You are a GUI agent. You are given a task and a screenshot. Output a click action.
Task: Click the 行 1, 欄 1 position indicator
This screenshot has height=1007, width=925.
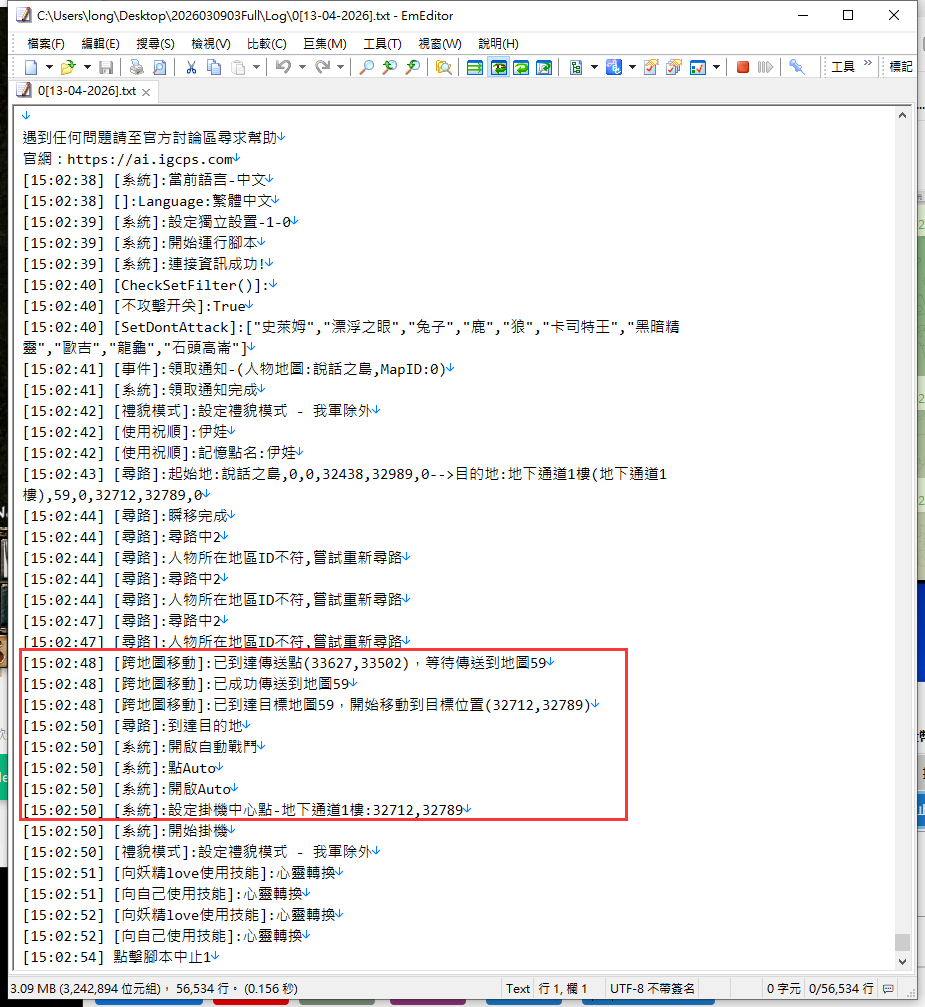tap(563, 988)
